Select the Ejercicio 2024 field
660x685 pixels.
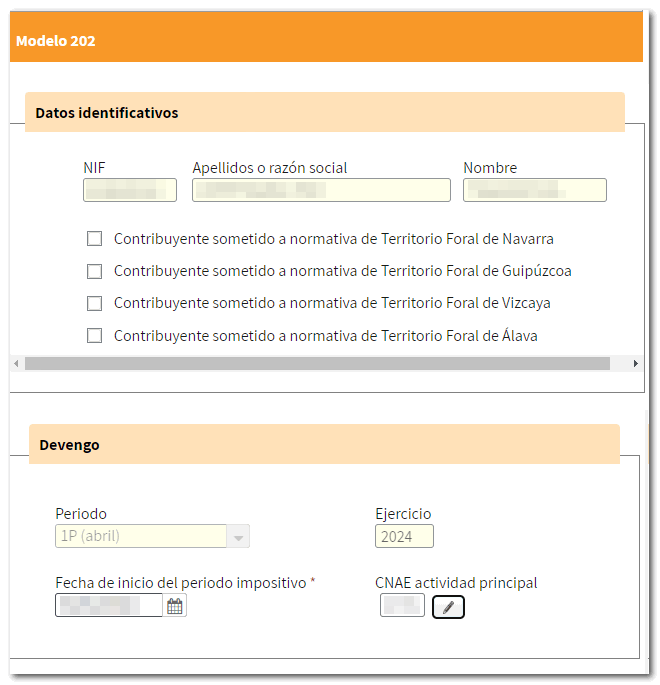click(x=404, y=536)
